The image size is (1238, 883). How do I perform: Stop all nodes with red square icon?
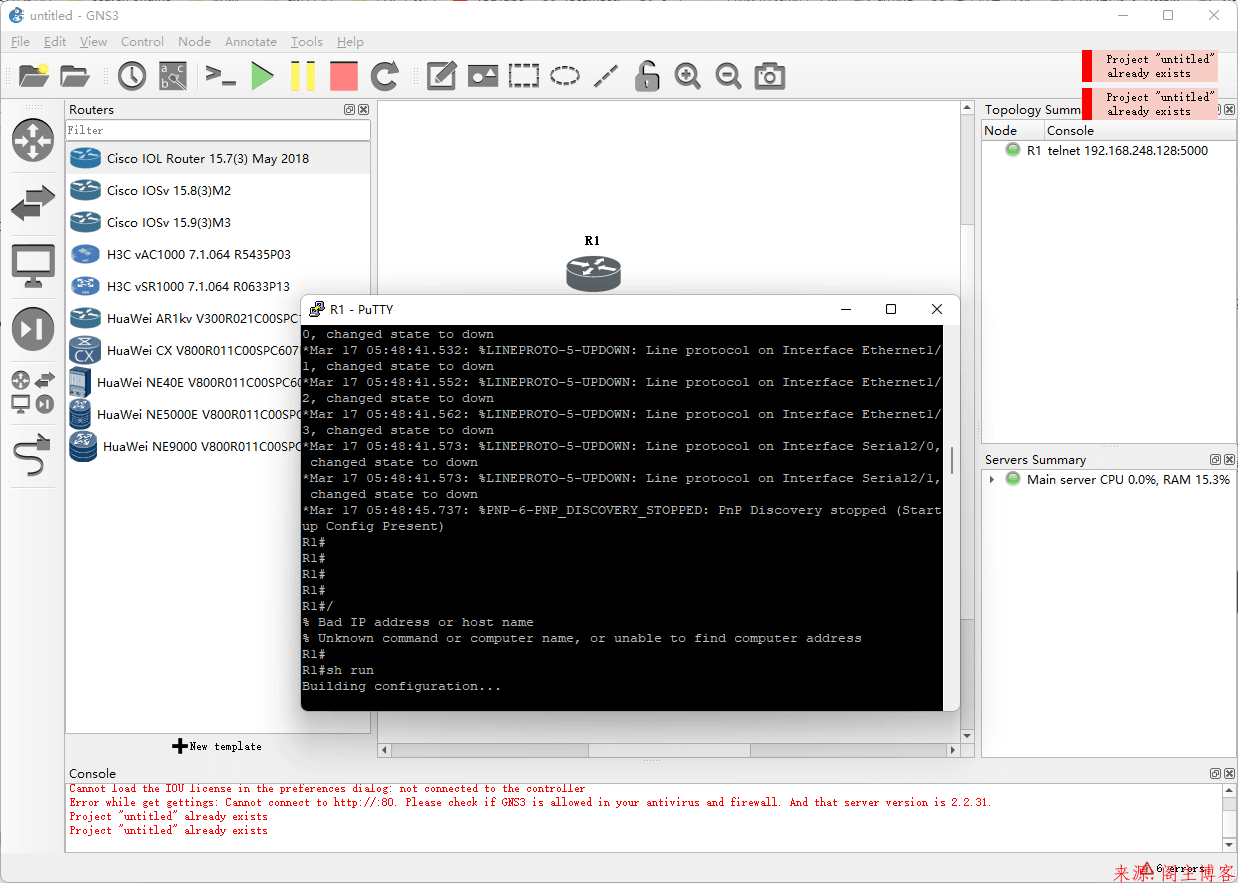344,76
